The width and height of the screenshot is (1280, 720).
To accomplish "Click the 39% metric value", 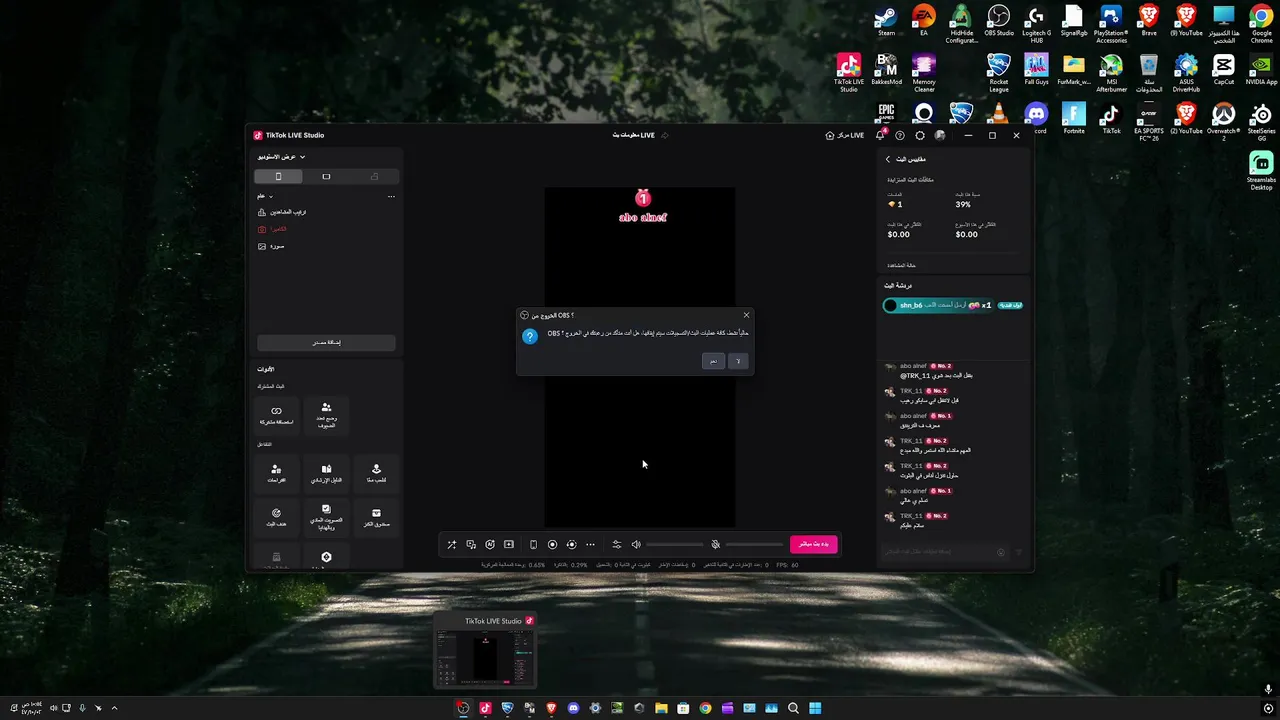I will [963, 204].
